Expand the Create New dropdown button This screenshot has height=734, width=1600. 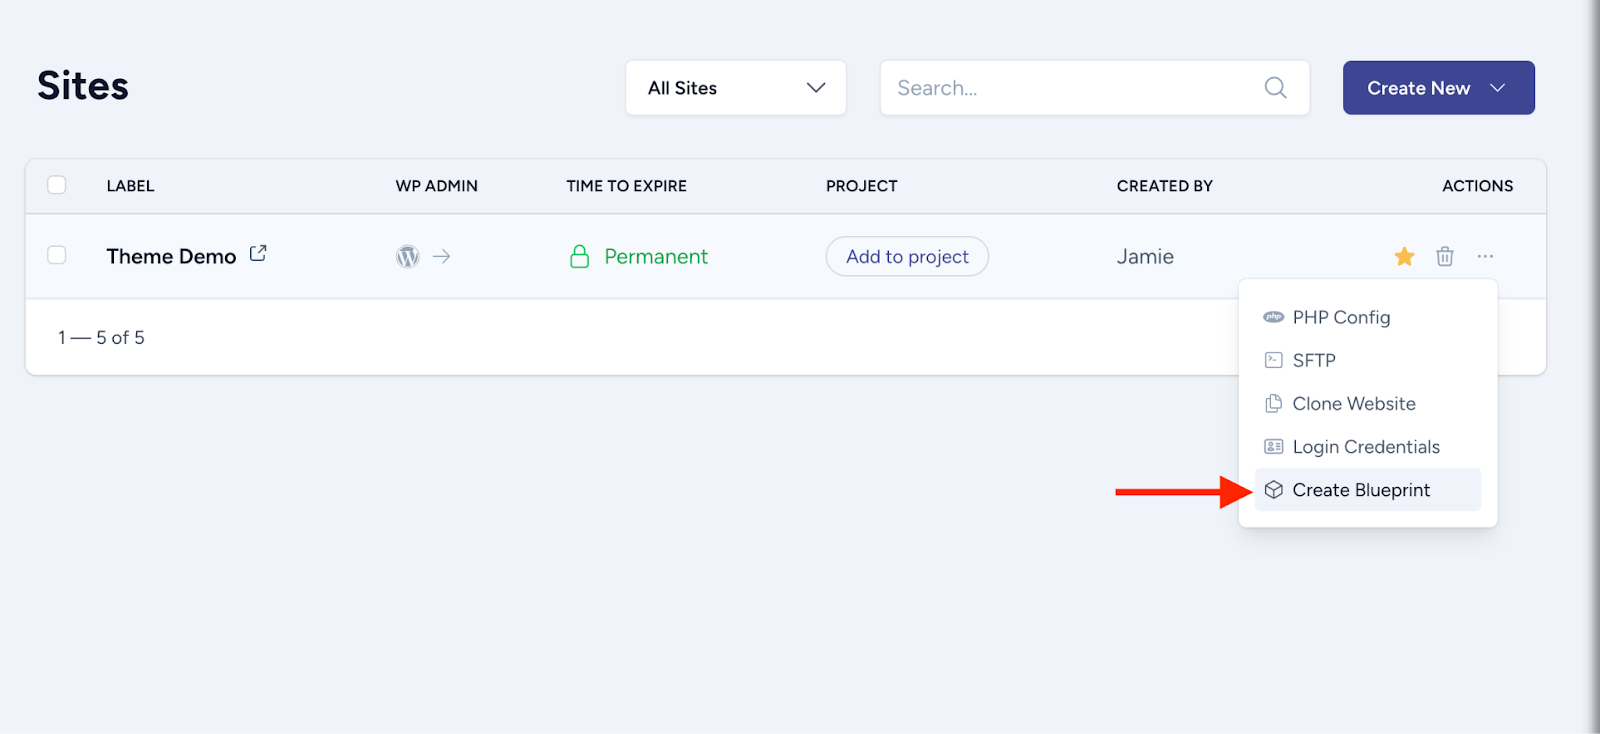pos(1438,88)
